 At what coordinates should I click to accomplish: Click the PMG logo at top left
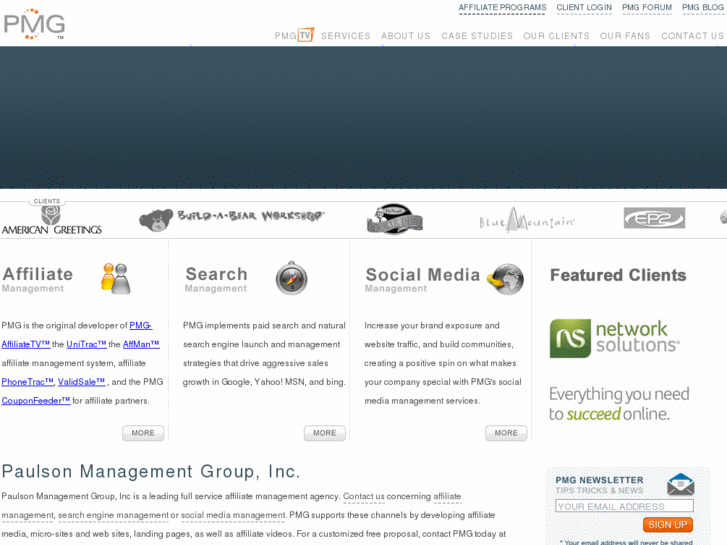coord(34,24)
